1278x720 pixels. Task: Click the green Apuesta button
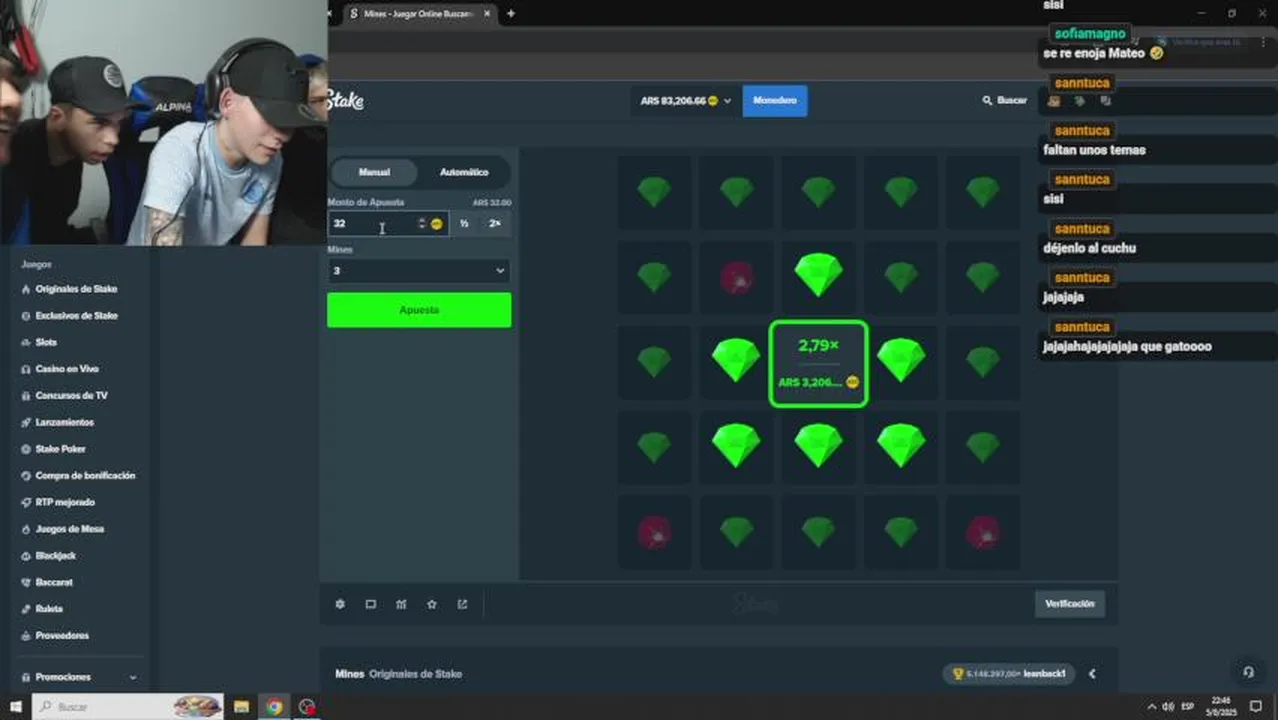[419, 310]
